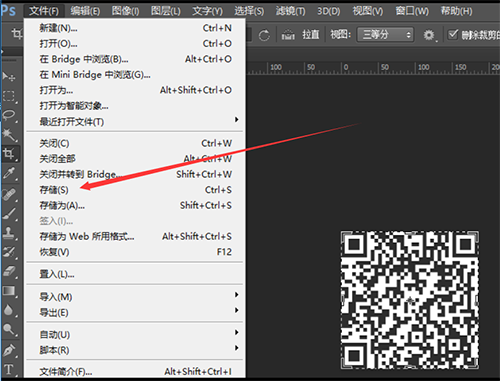Click the crop settings gear icon

click(429, 35)
